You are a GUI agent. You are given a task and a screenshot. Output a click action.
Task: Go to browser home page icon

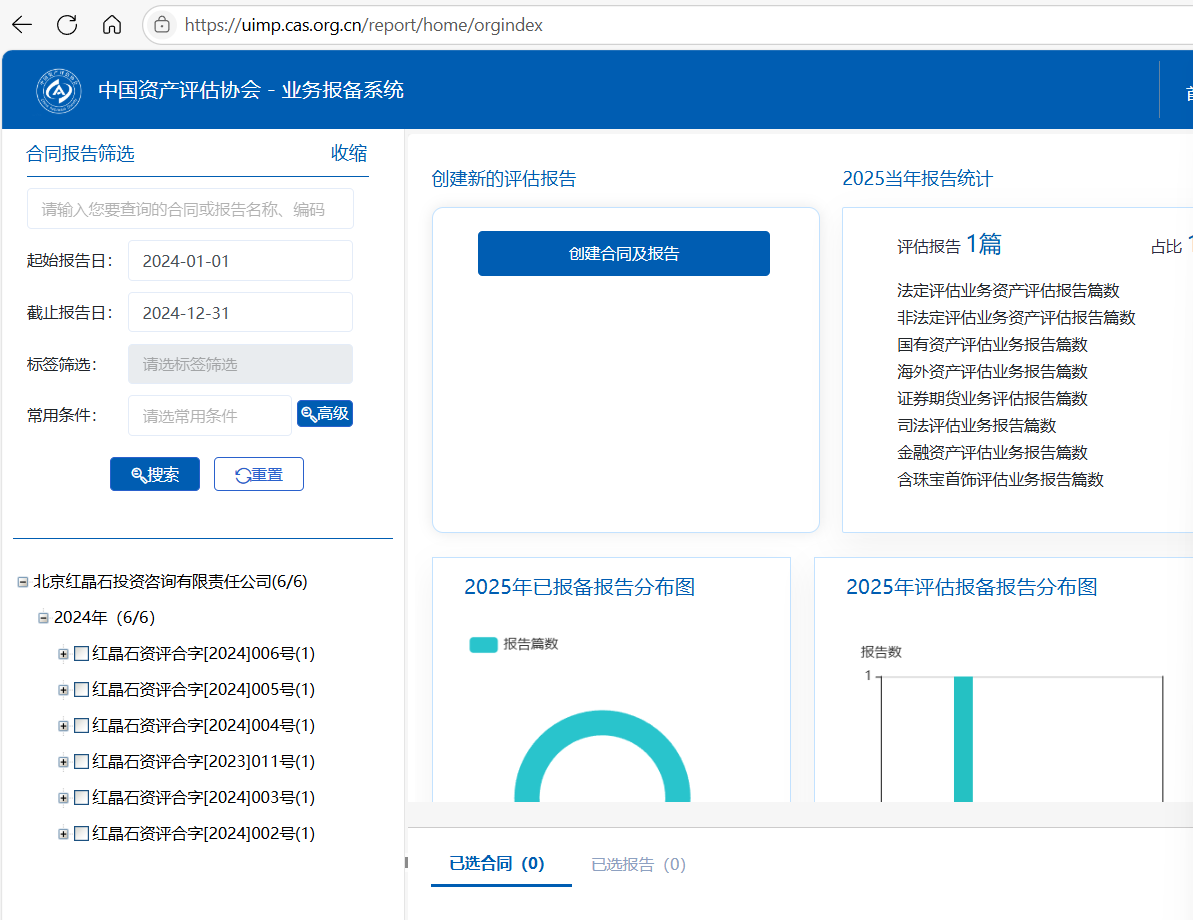[112, 25]
